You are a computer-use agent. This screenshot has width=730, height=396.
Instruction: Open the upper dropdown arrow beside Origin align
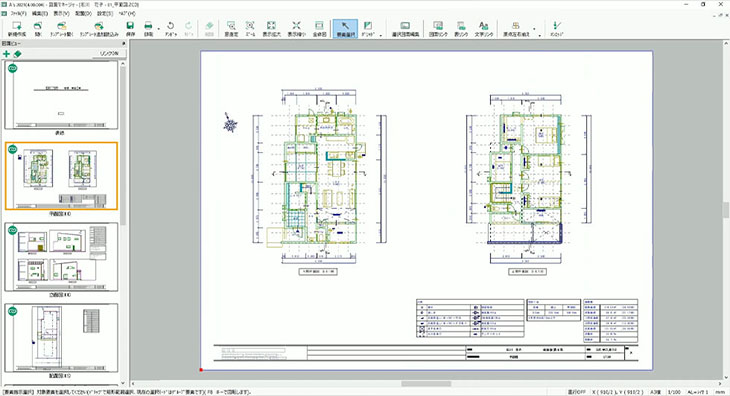(x=534, y=28)
